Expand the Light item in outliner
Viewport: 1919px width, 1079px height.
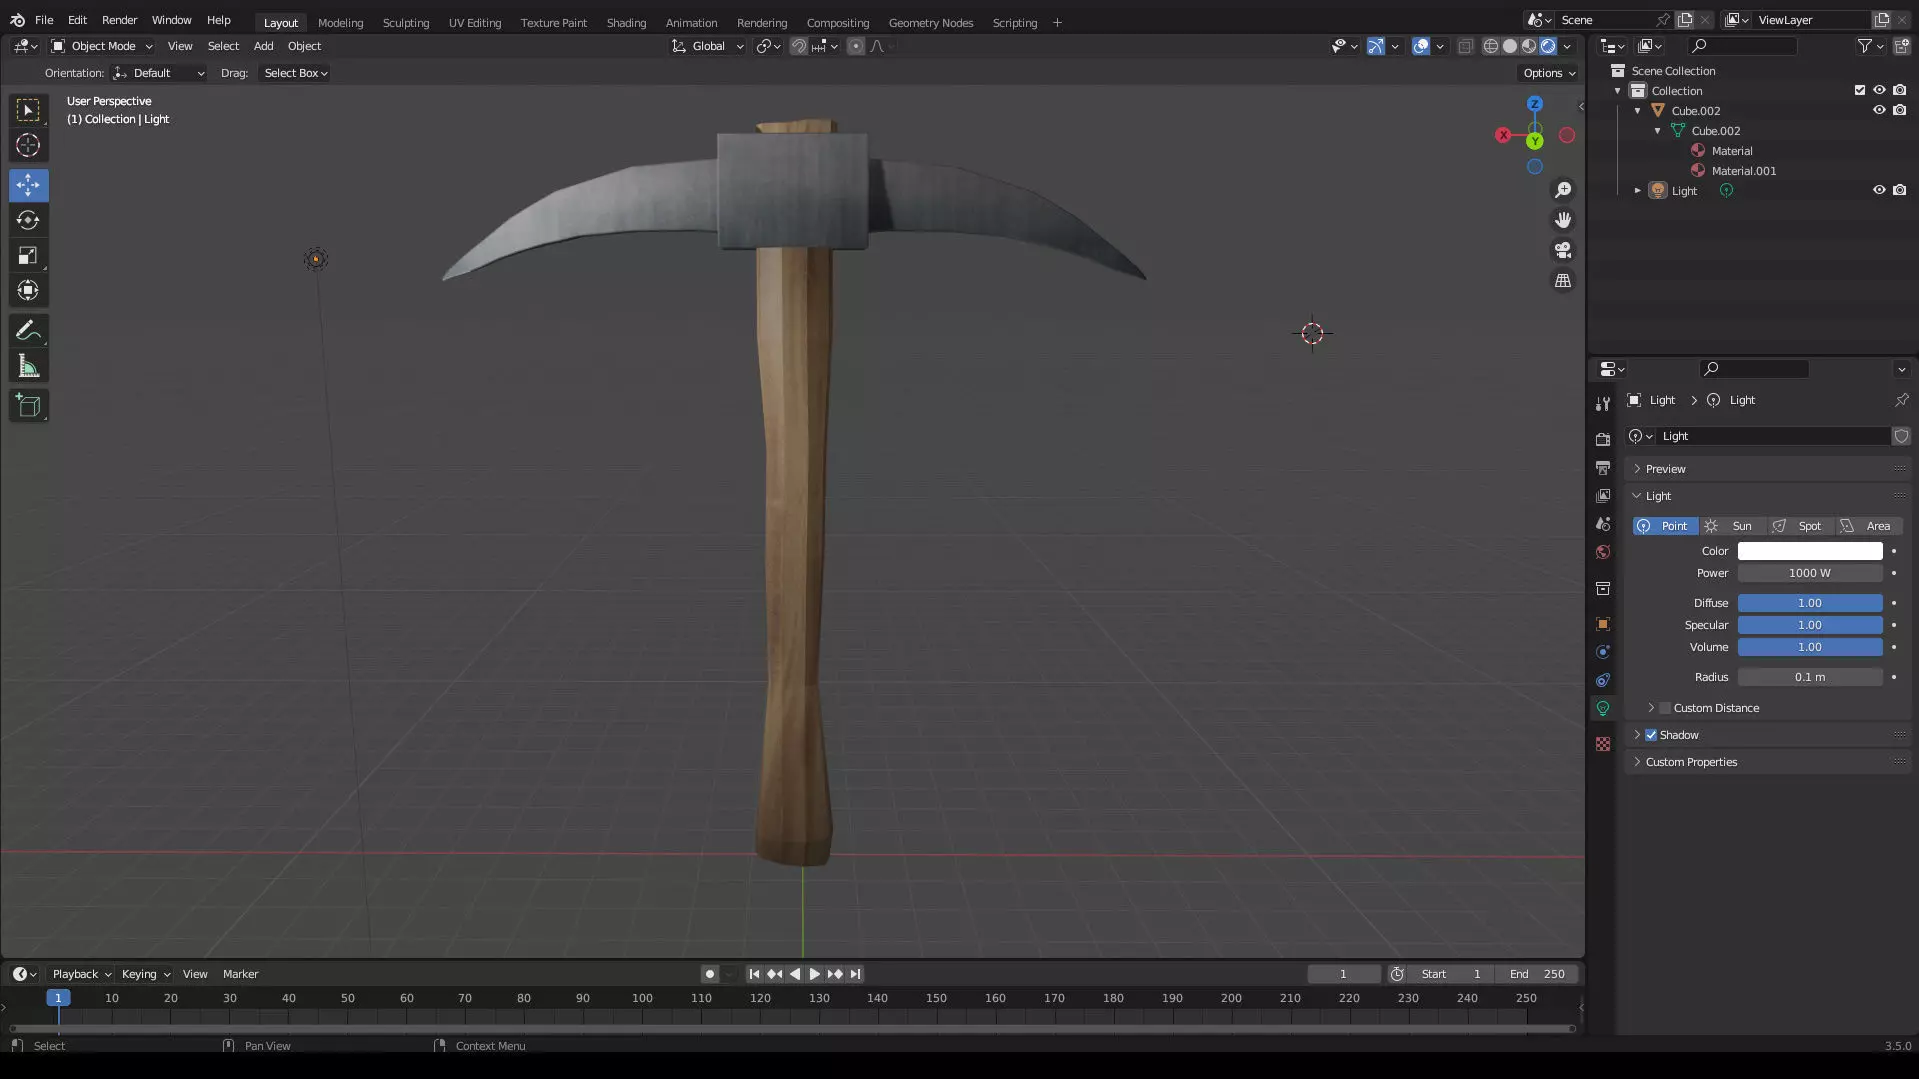[1638, 190]
